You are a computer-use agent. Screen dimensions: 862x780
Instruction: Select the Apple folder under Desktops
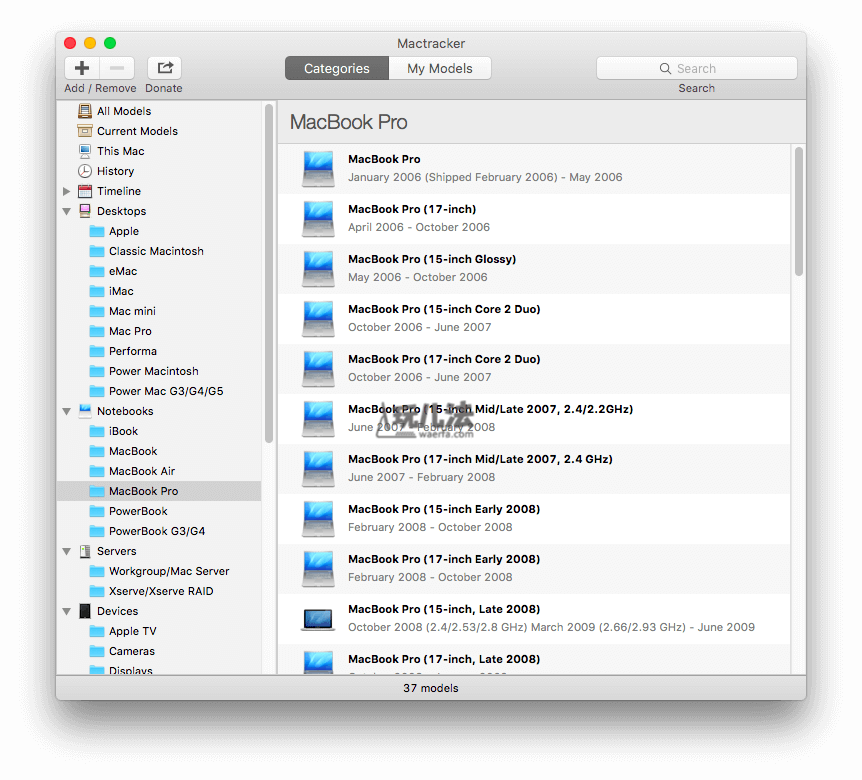pyautogui.click(x=159, y=231)
